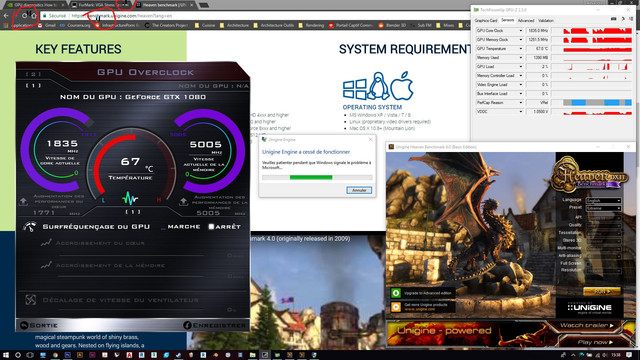640x360 pixels.
Task: Switch to the Graphics Card tab in GPU-Z
Action: pos(486,20)
